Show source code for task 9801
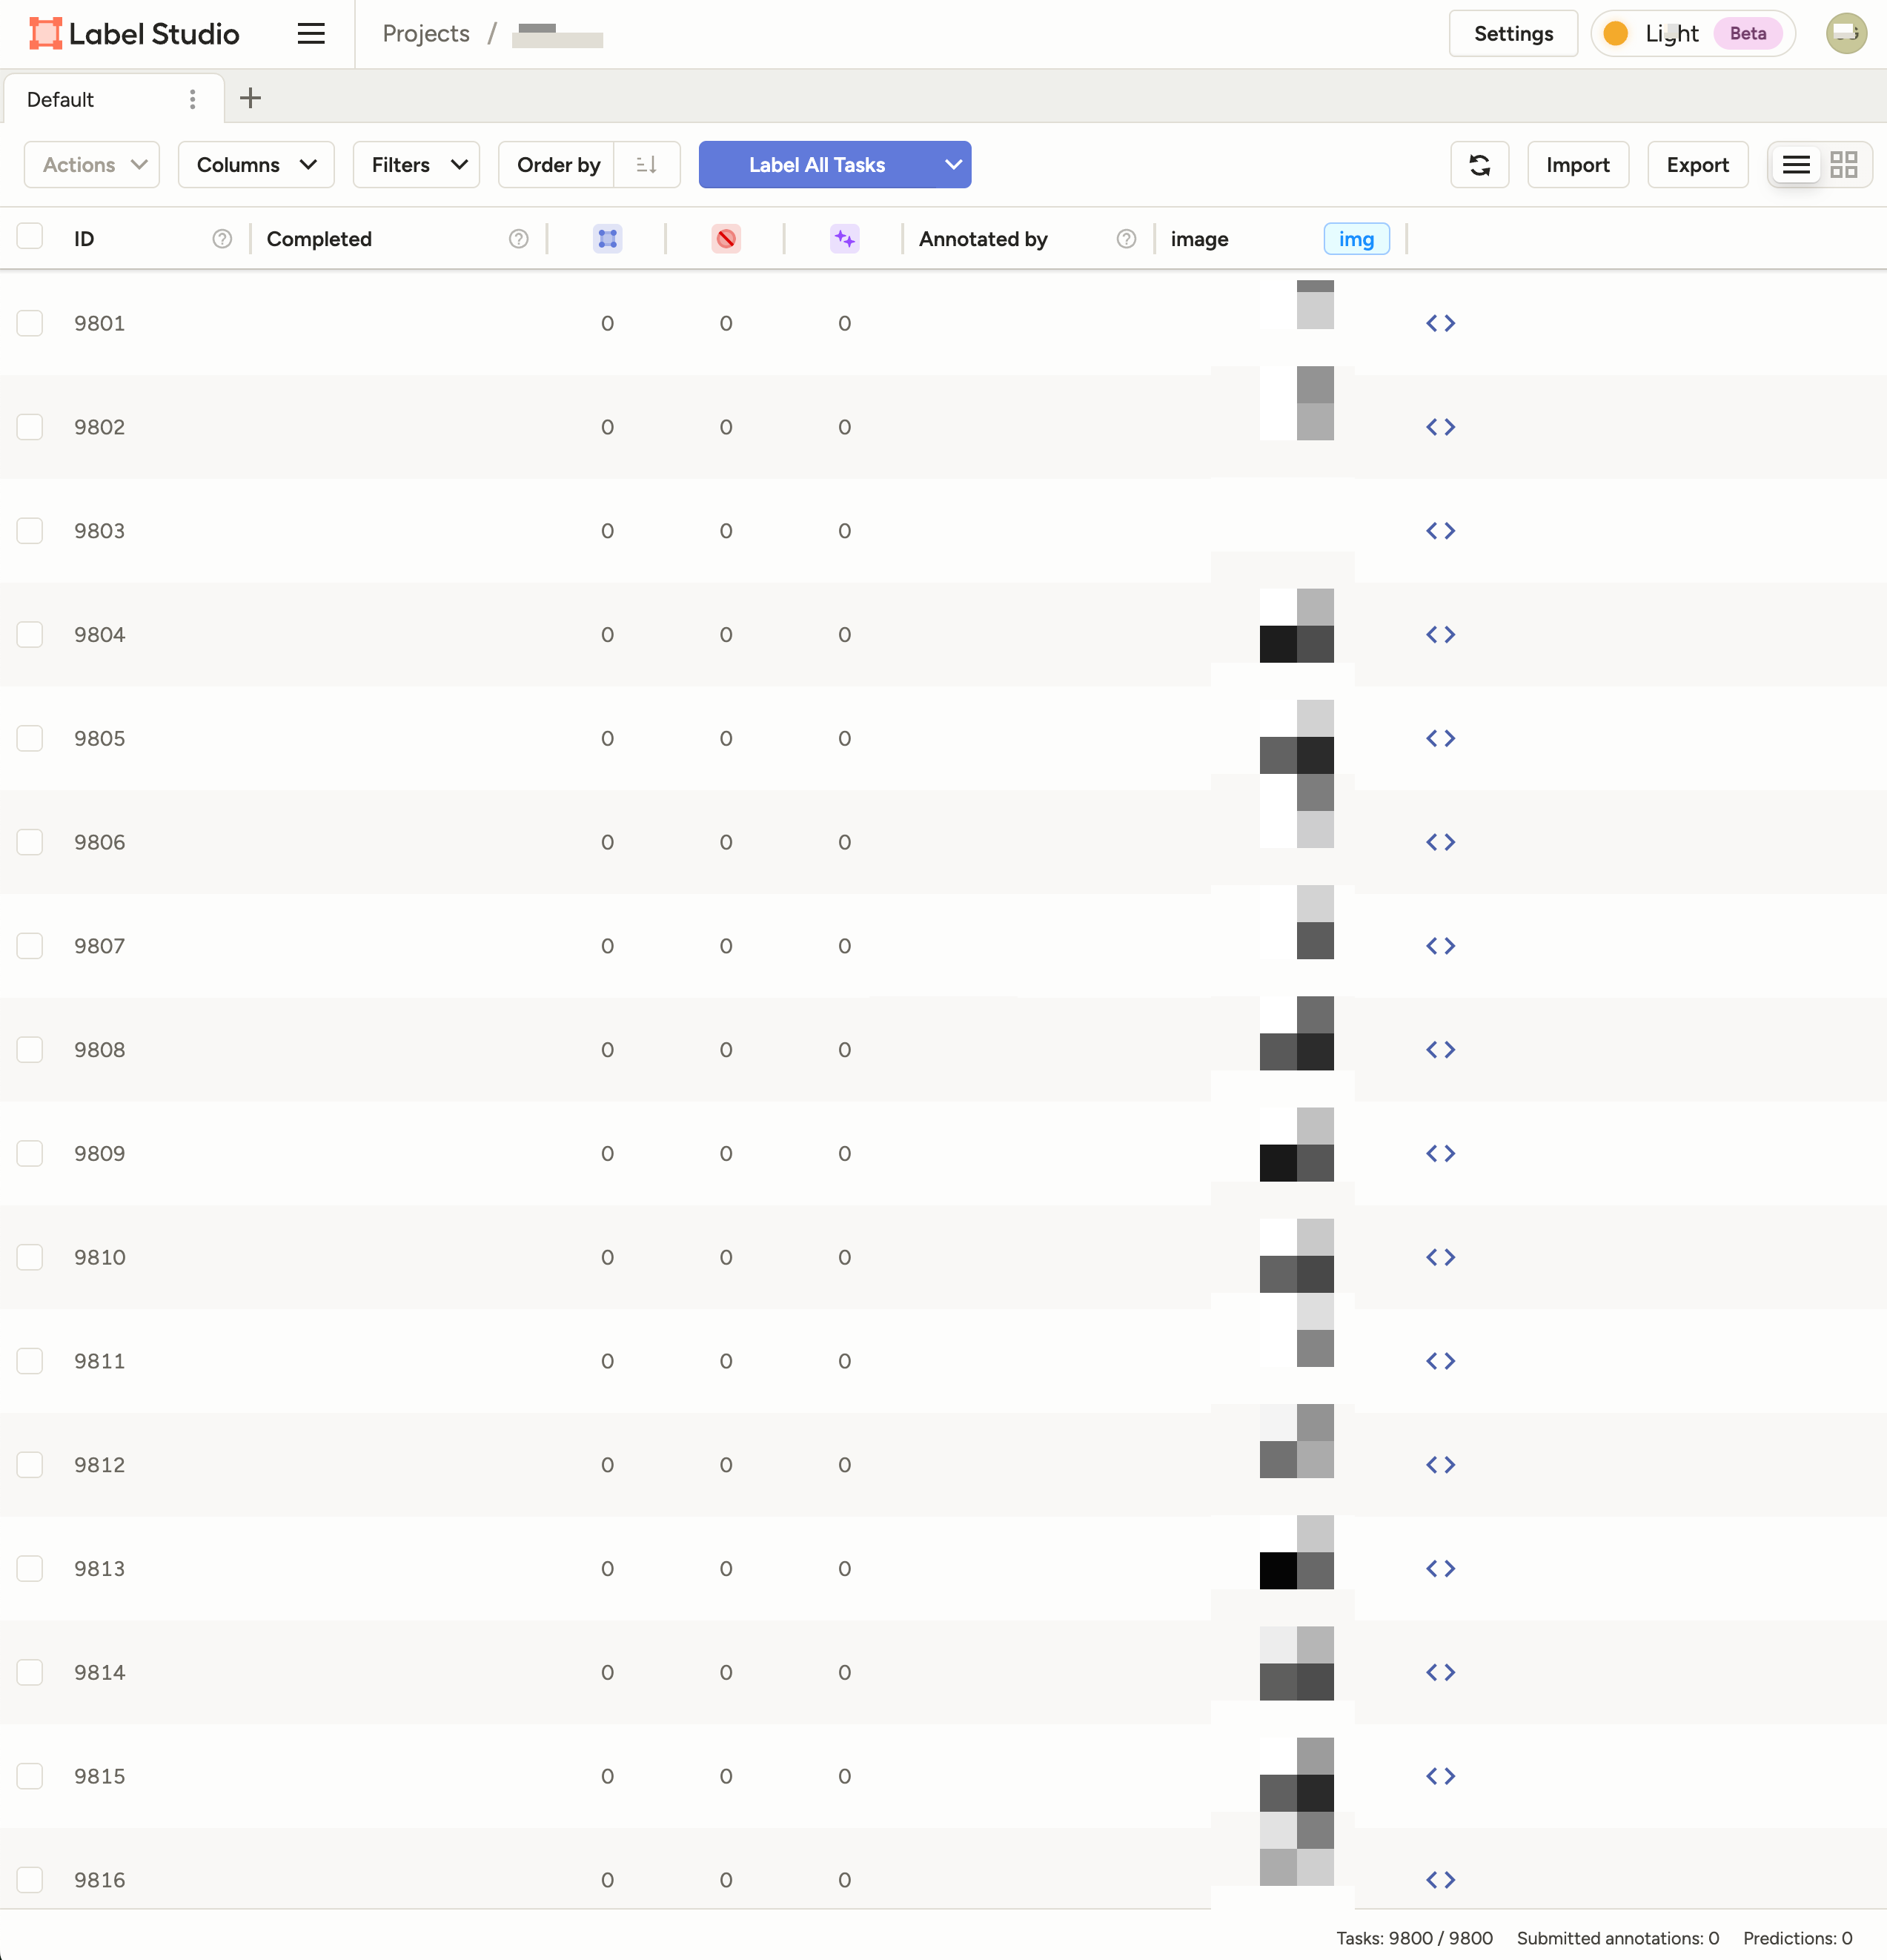 1440,323
